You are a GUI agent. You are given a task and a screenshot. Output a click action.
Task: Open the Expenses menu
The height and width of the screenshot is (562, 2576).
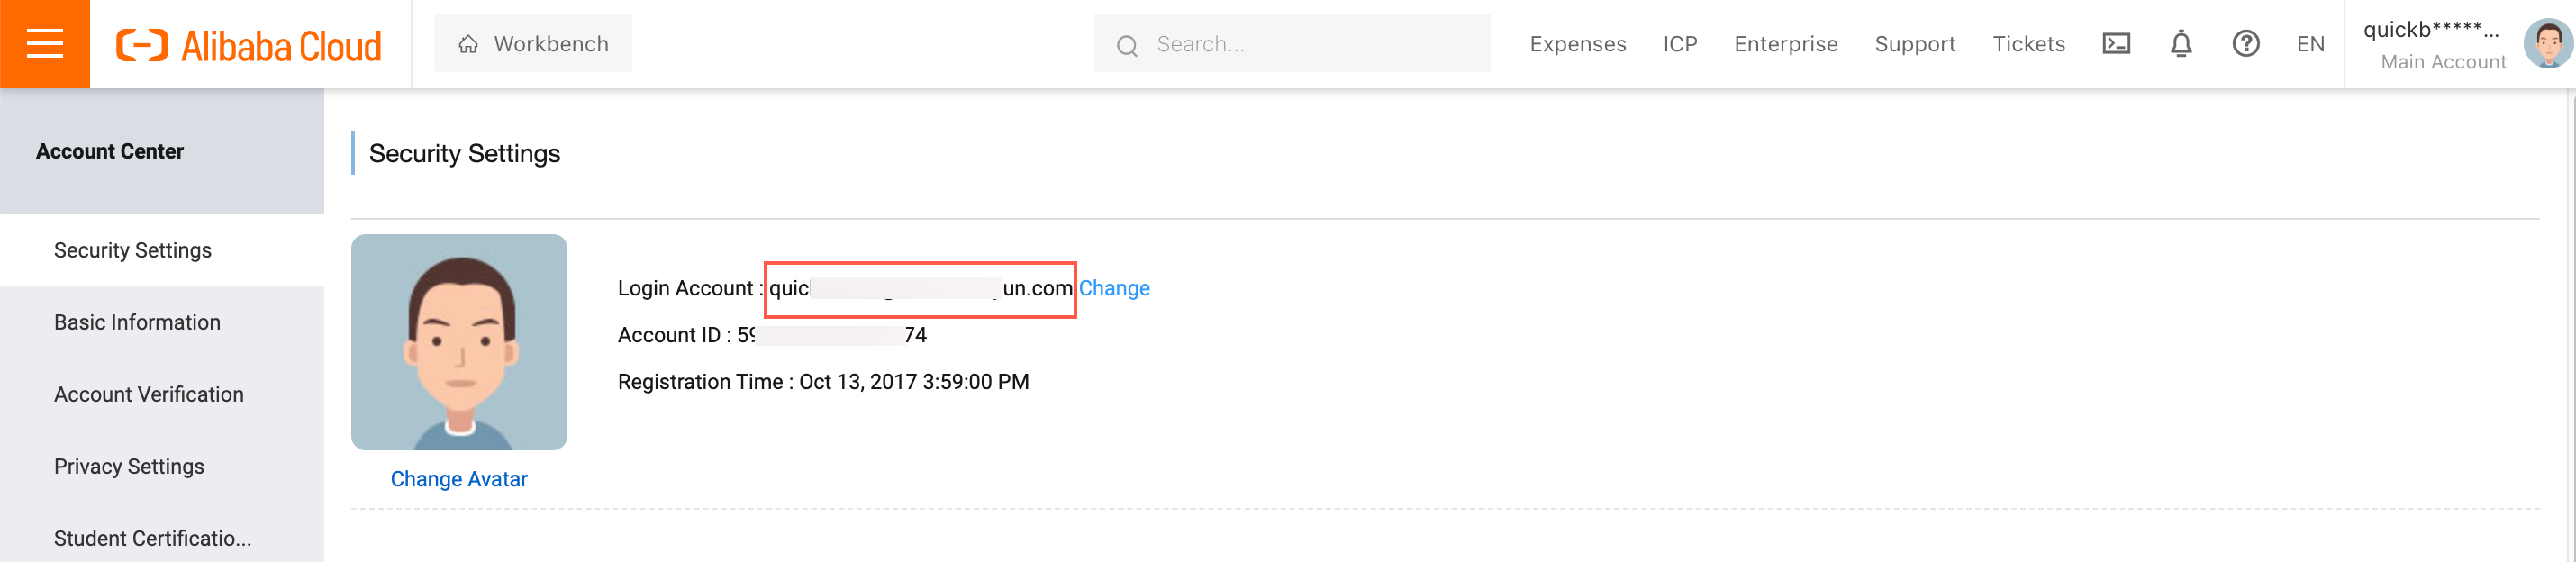(1578, 44)
